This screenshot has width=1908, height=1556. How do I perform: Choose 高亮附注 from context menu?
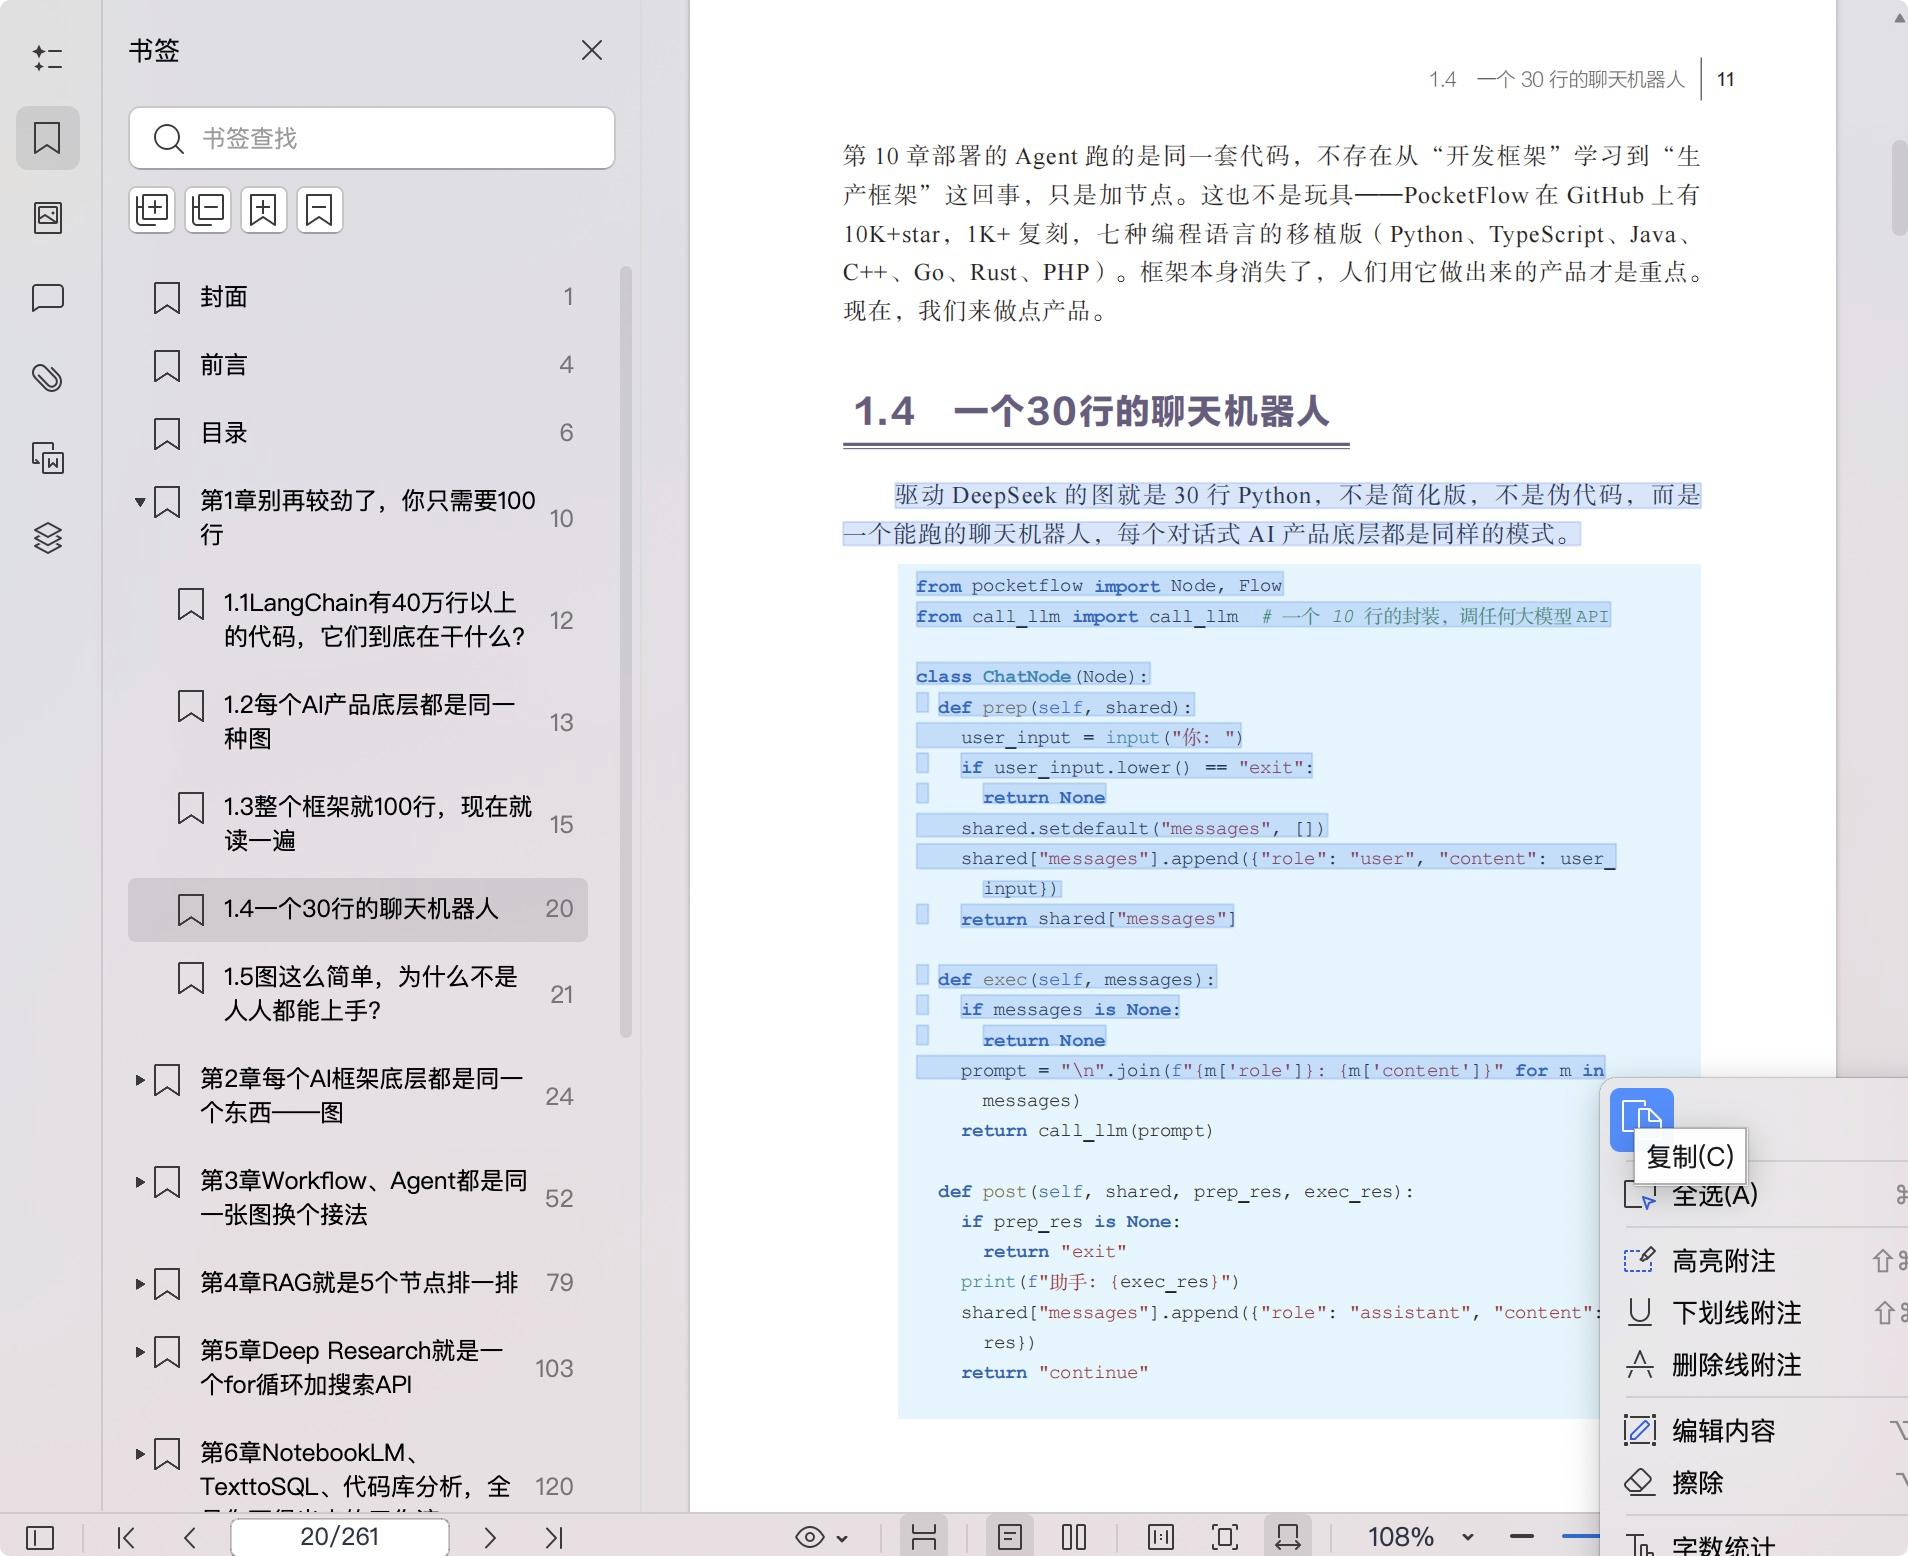pos(1724,1261)
